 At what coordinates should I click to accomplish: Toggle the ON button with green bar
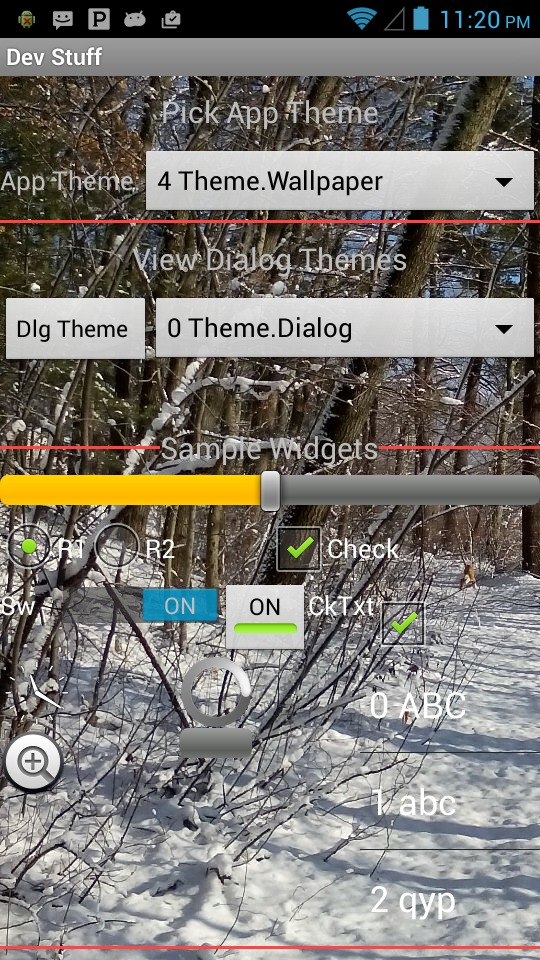(264, 617)
